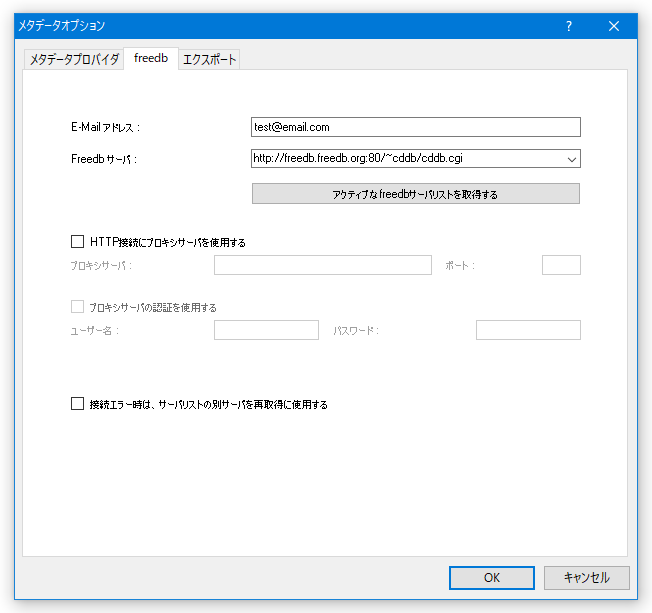Click the パスワード input field
This screenshot has width=652, height=613.
pyautogui.click(x=528, y=330)
